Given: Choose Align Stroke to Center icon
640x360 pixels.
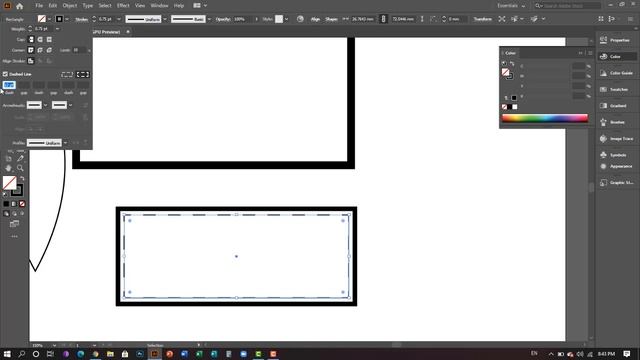Looking at the screenshot, I should (x=31, y=61).
